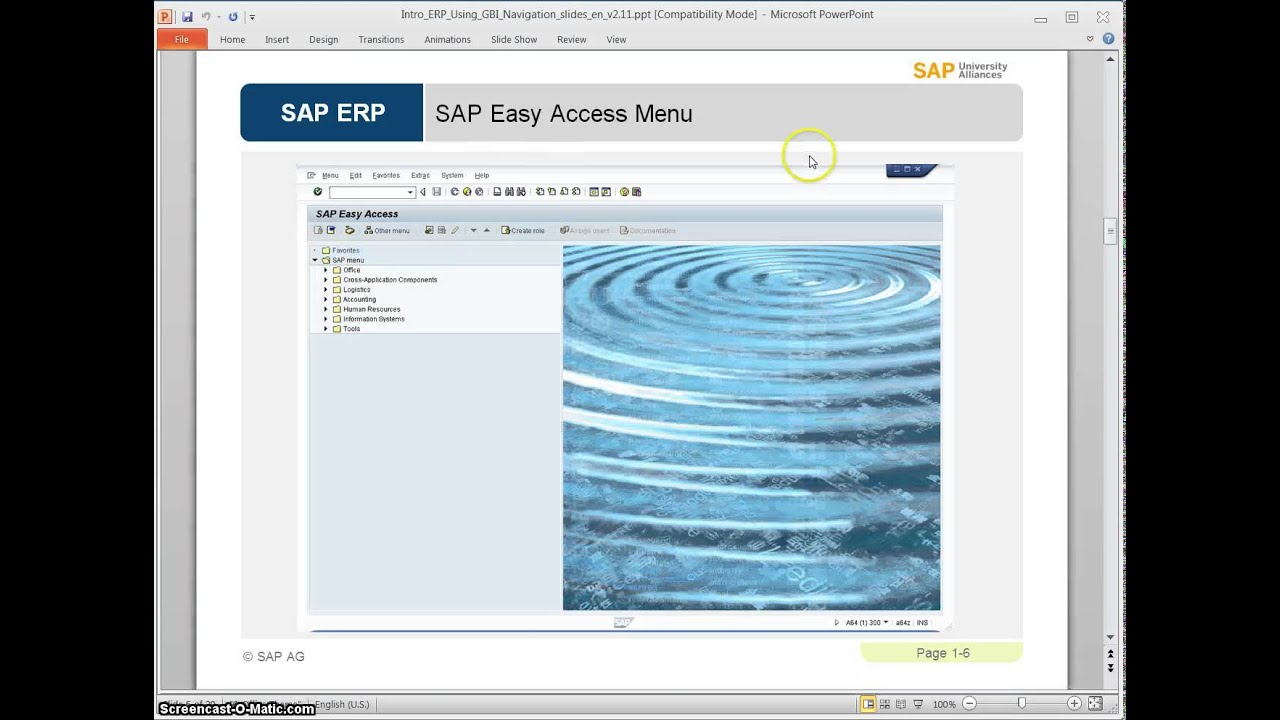The width and height of the screenshot is (1280, 720).
Task: Open the Design ribbon tab
Action: (x=323, y=39)
